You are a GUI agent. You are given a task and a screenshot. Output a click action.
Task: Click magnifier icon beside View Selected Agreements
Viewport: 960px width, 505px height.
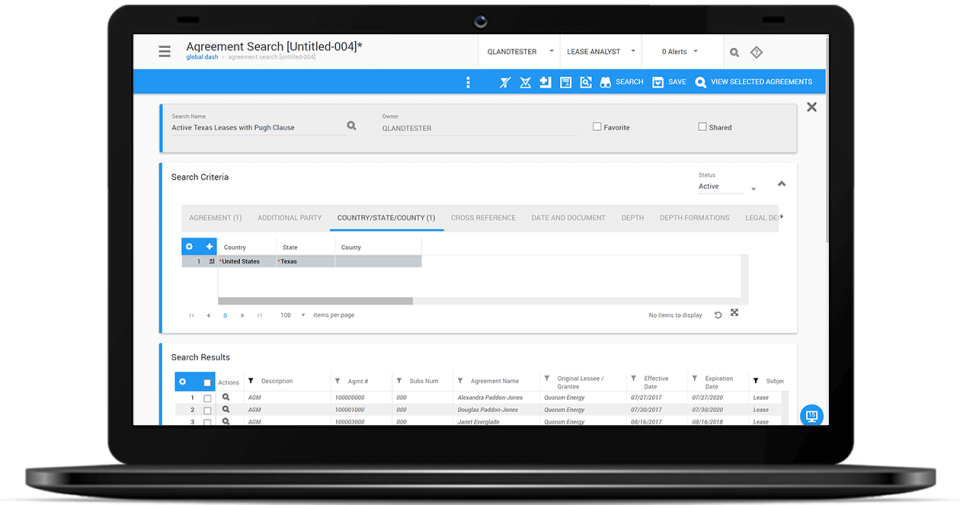click(x=700, y=82)
